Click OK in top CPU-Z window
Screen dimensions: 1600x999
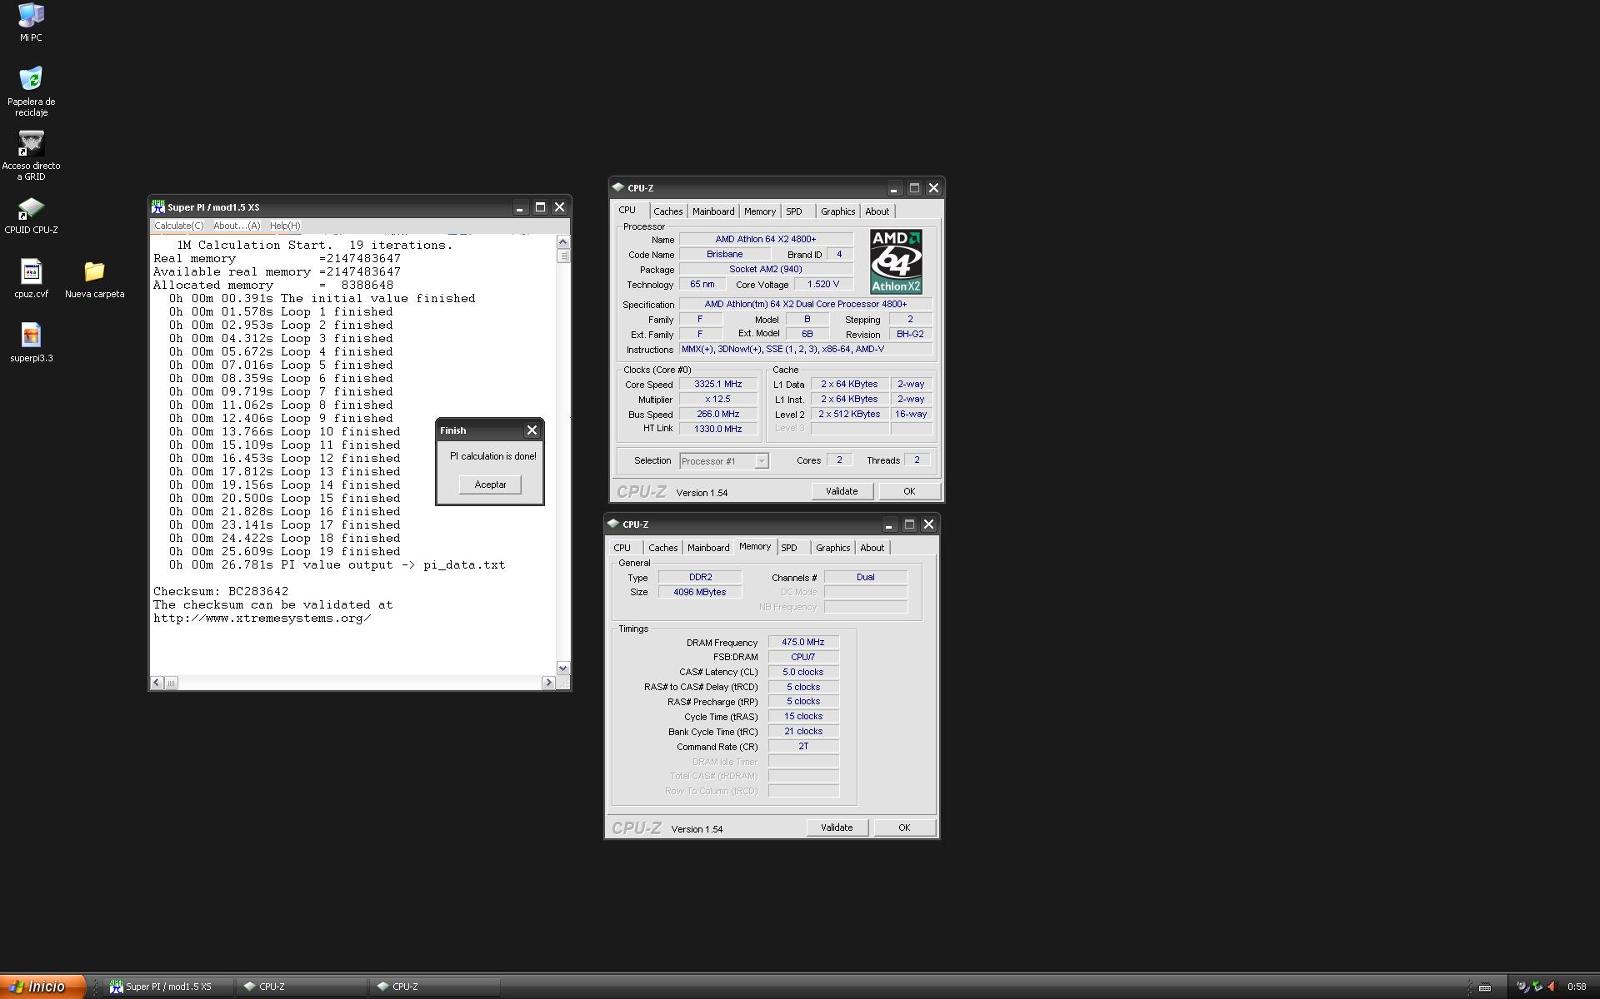coord(909,491)
